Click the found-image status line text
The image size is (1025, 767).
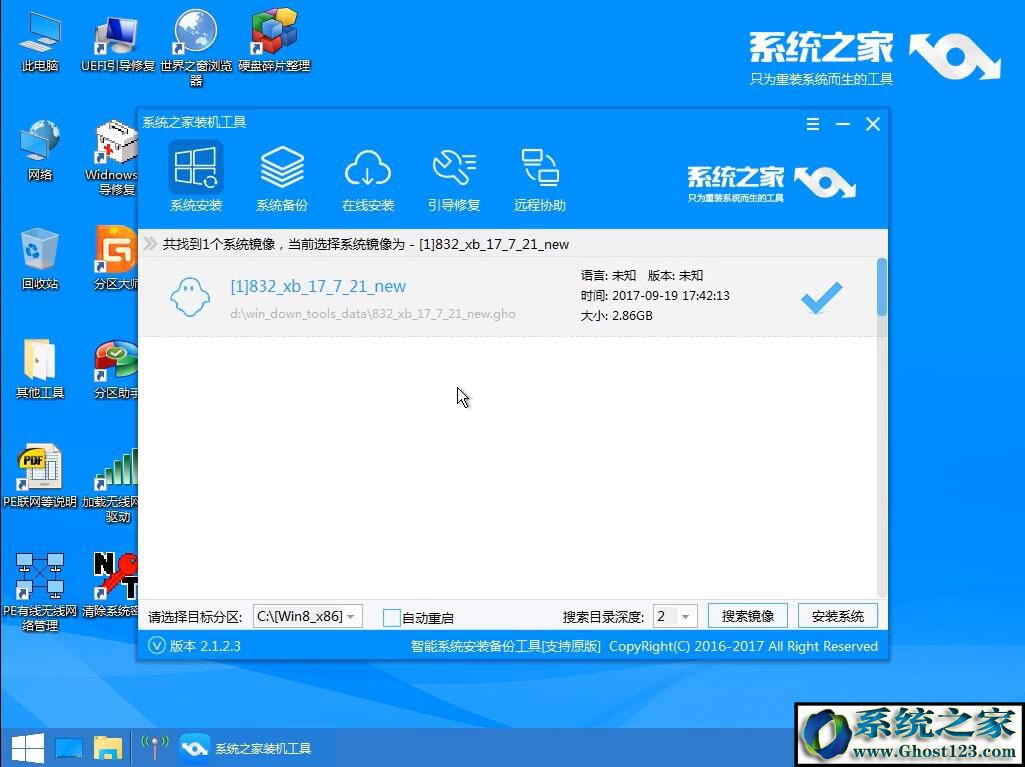click(x=365, y=245)
